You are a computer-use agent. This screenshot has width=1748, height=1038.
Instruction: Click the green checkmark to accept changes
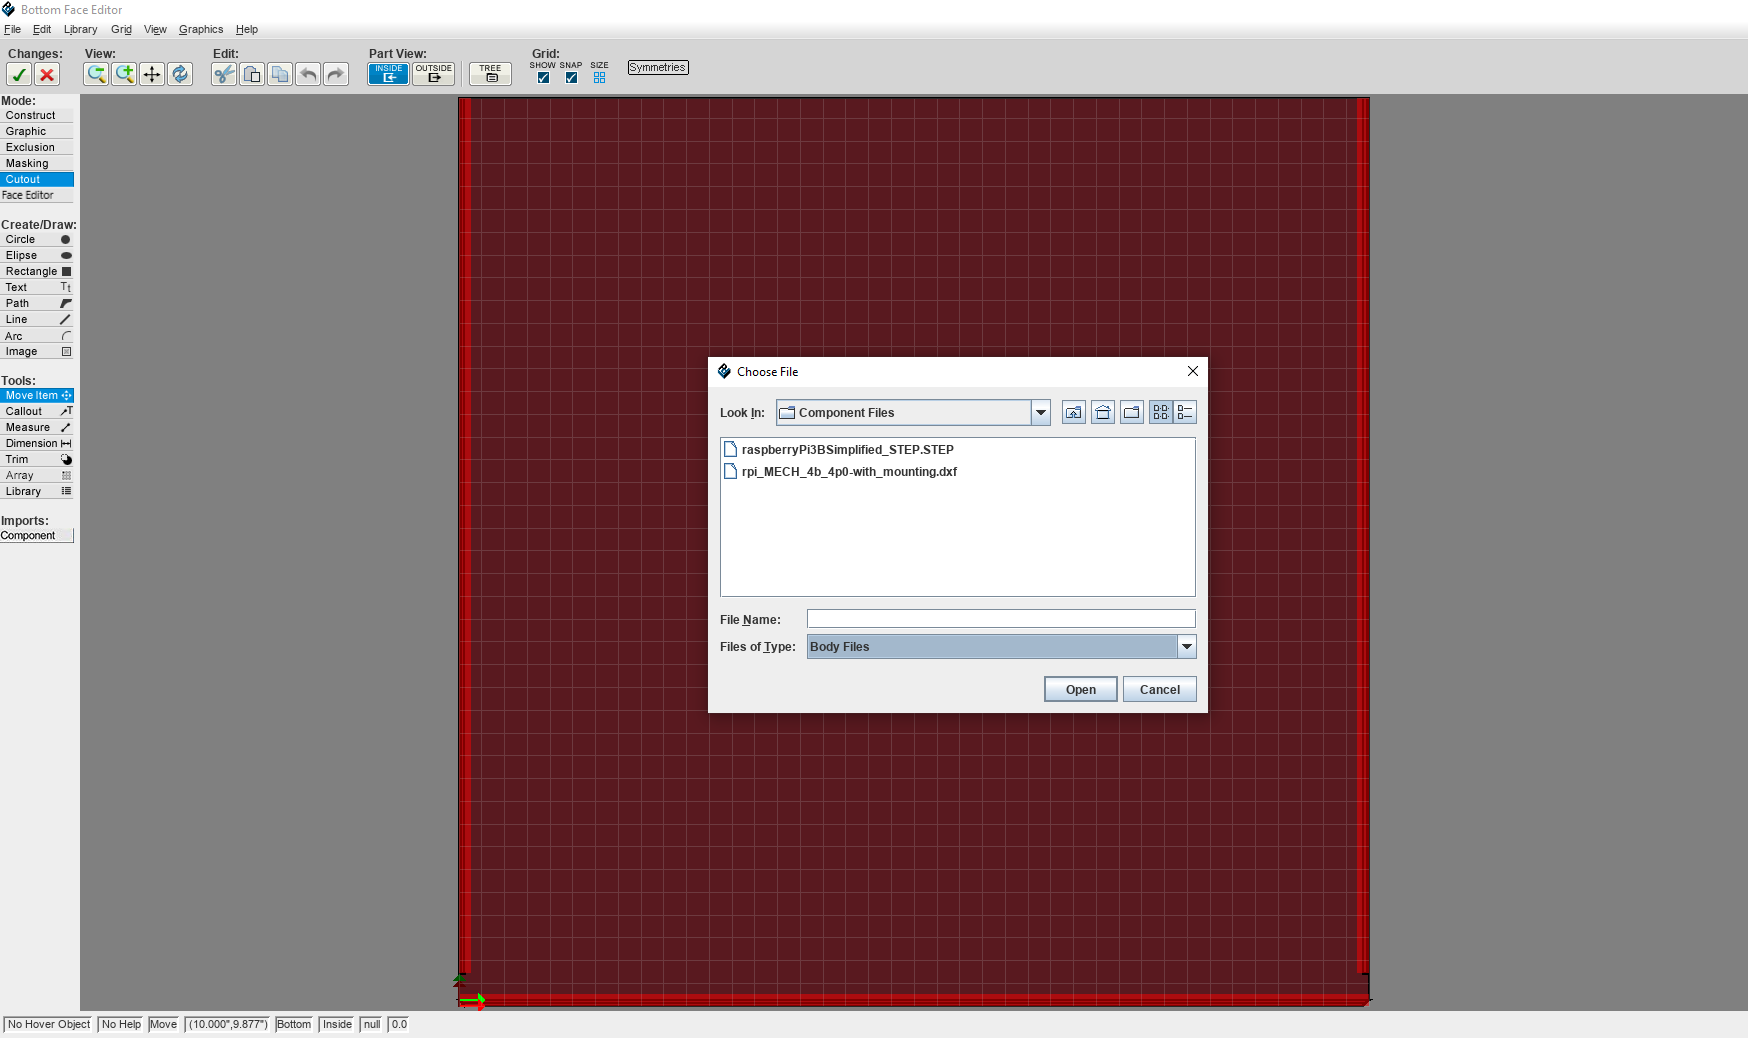19,74
